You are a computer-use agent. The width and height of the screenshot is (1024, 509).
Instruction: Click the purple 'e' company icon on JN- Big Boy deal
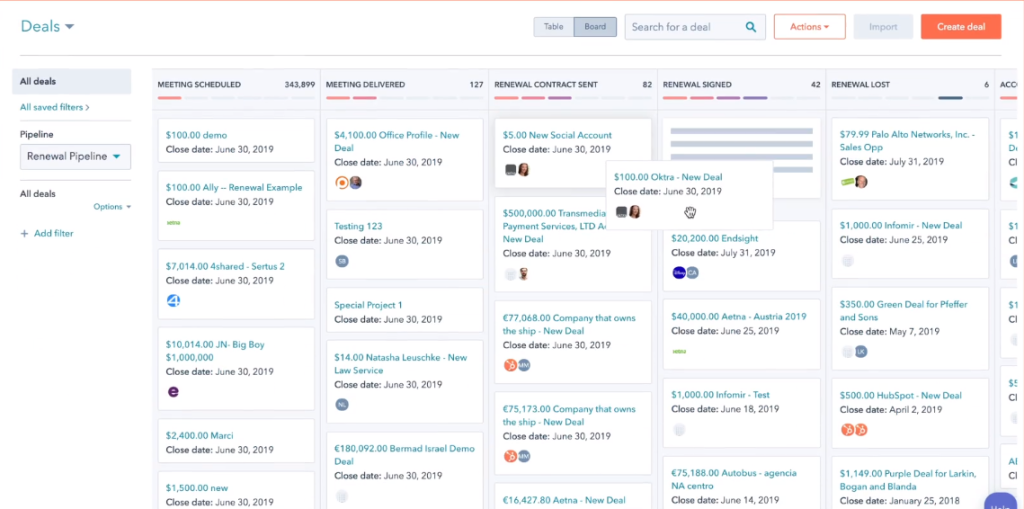point(173,392)
